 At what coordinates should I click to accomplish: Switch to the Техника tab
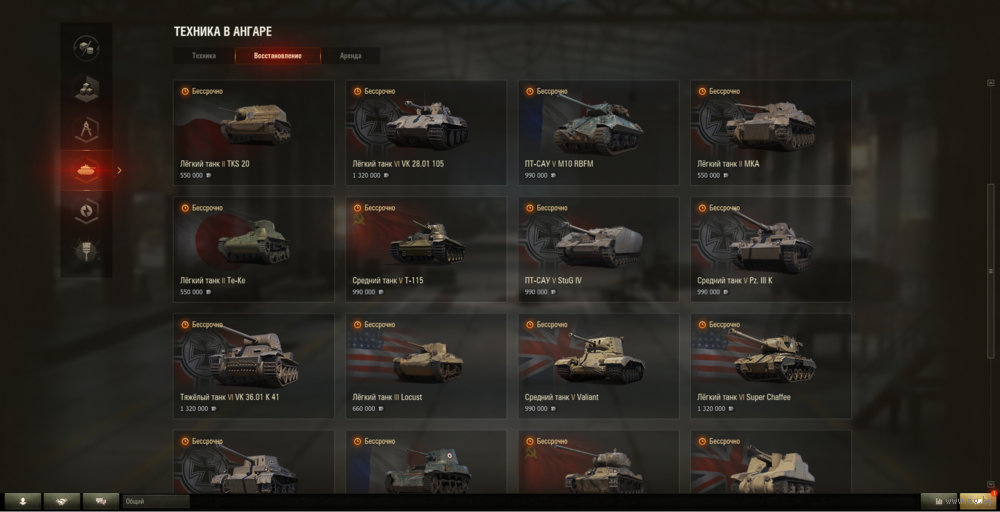pyautogui.click(x=204, y=55)
